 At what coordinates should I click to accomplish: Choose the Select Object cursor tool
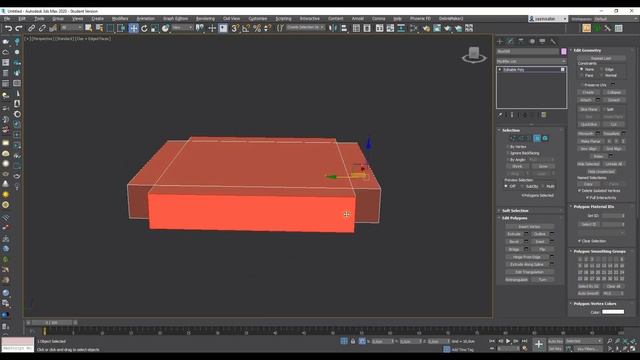[x=89, y=28]
